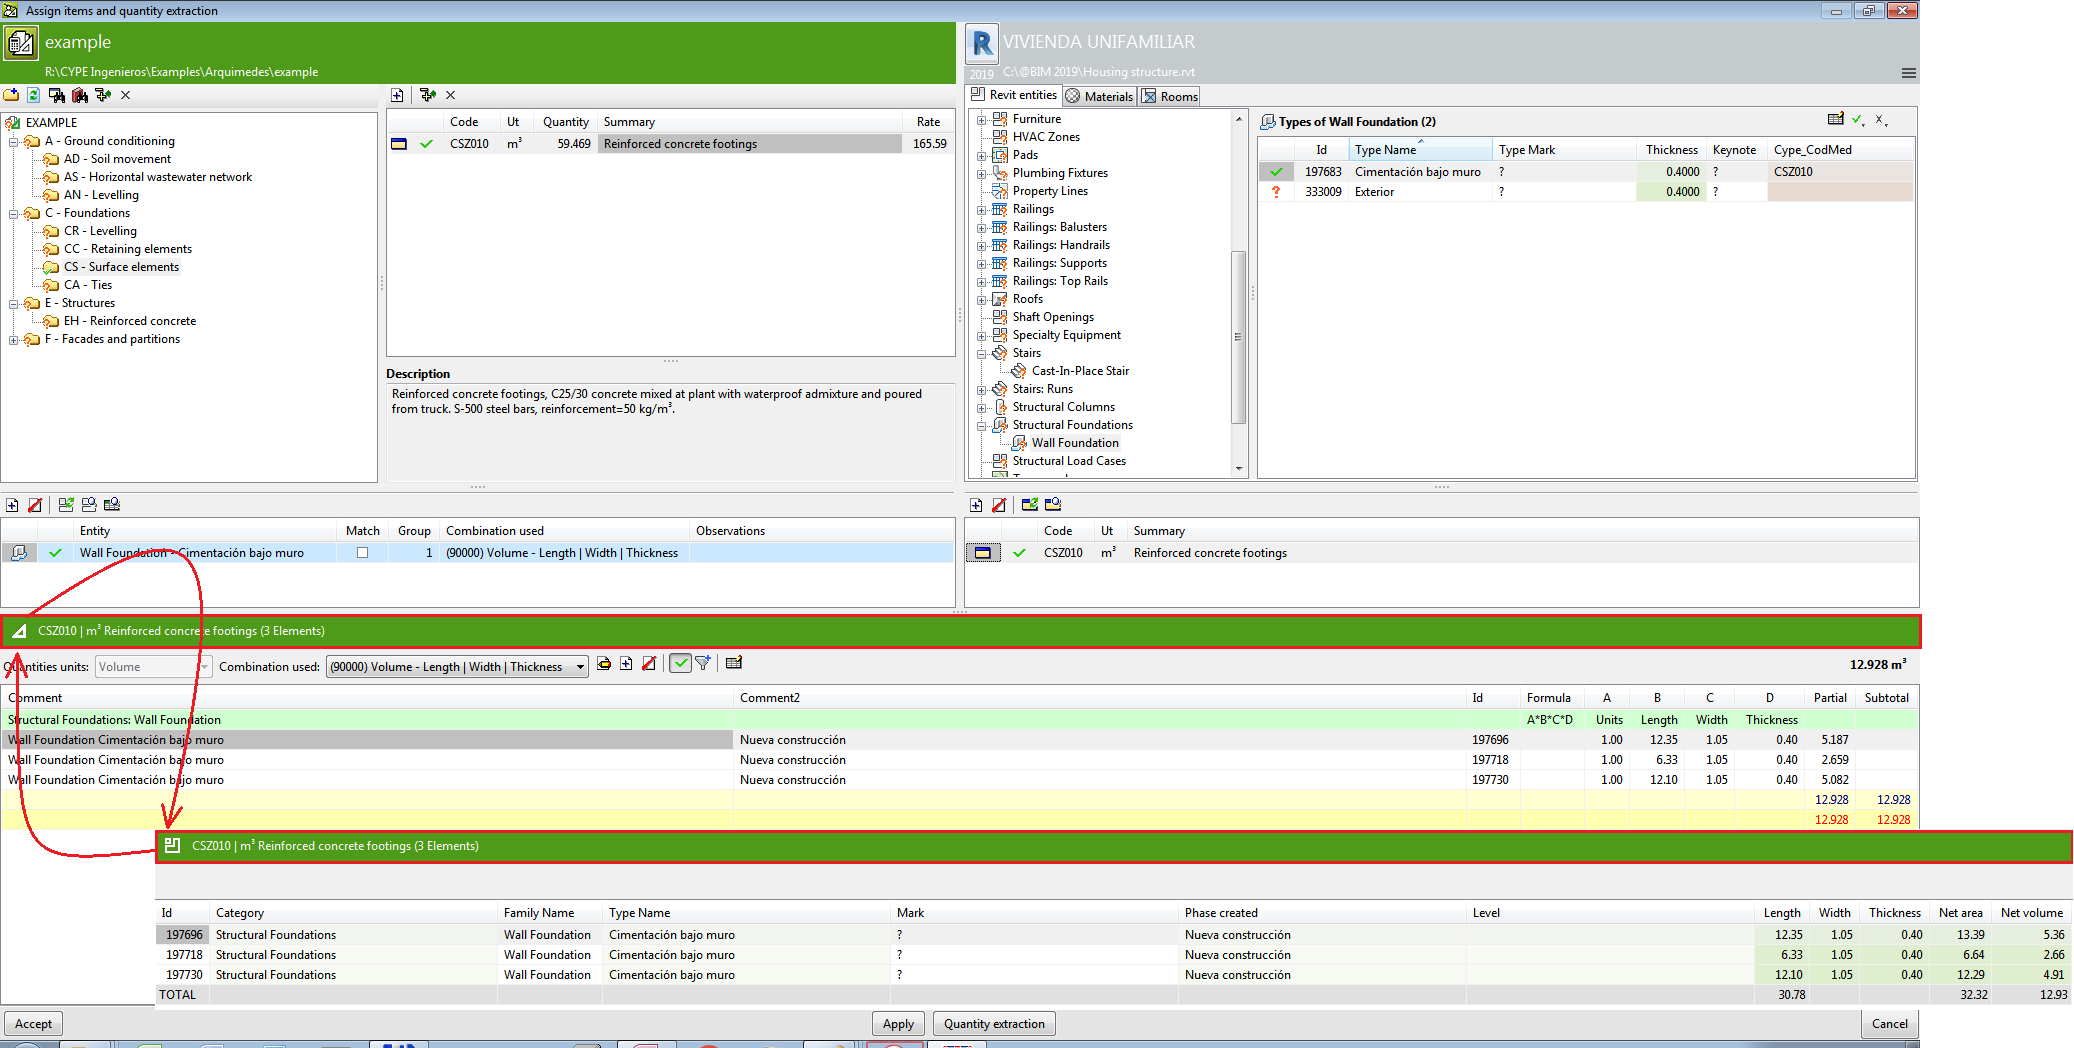Select EH - Reinforced concrete in tree

point(130,321)
